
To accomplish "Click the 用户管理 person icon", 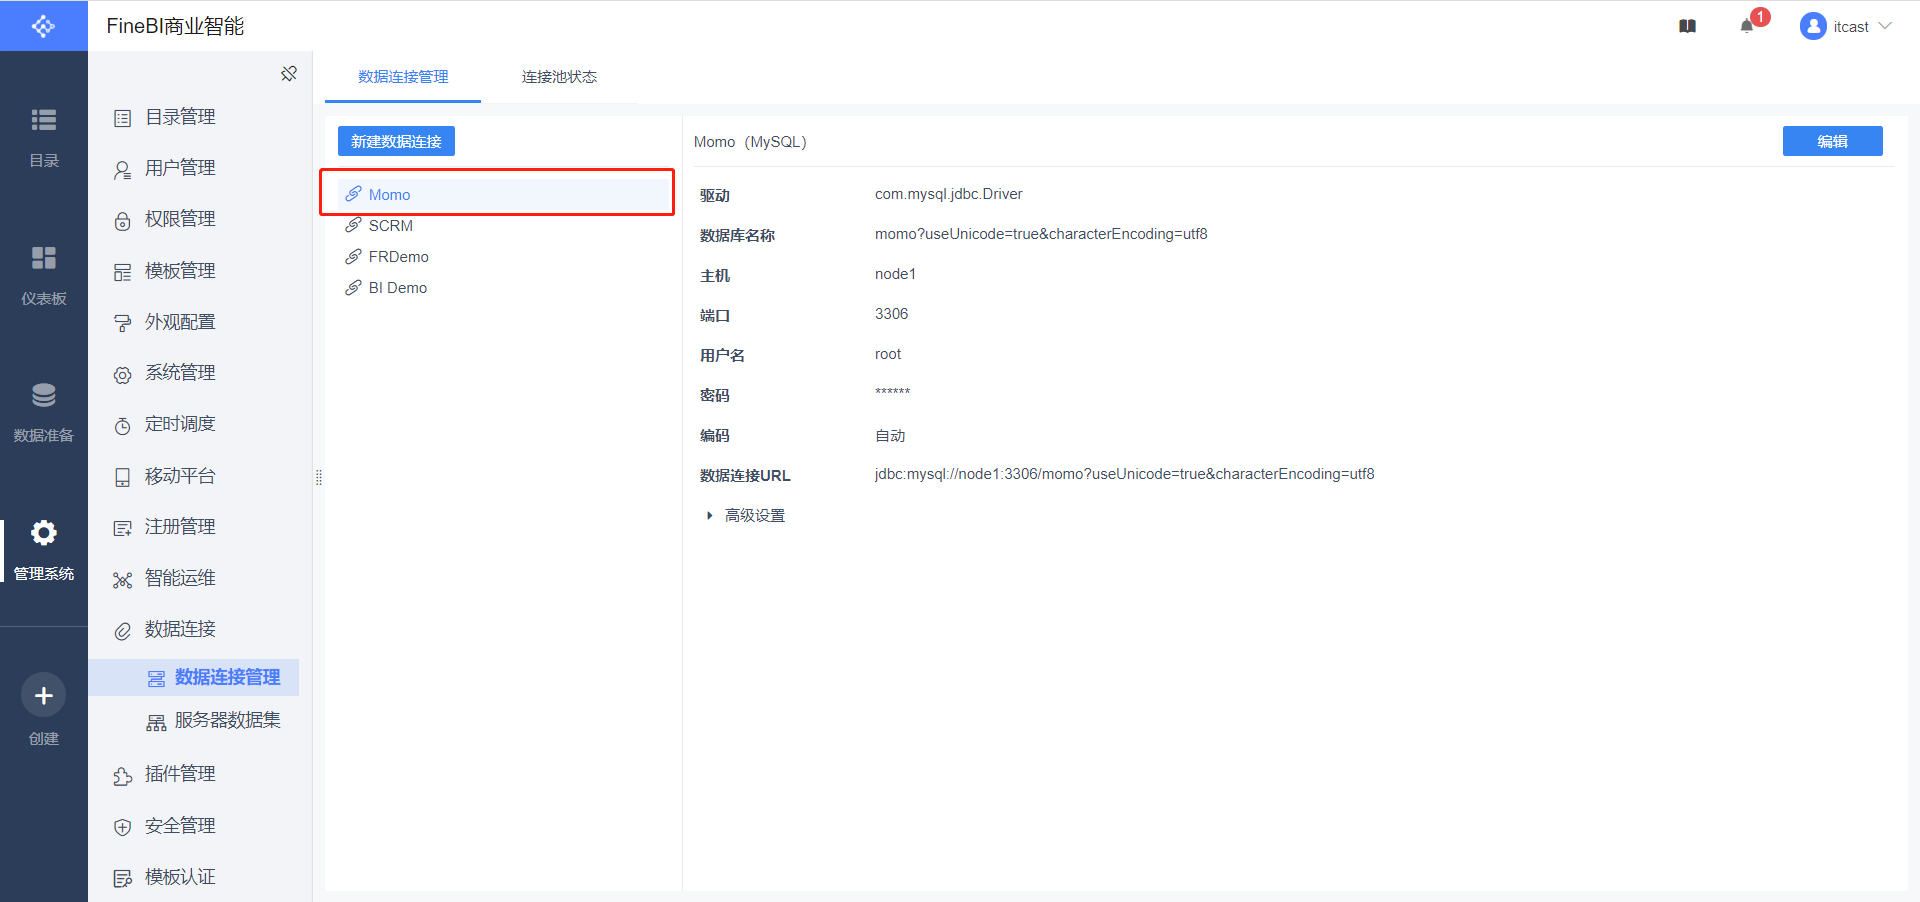I will 123,170.
